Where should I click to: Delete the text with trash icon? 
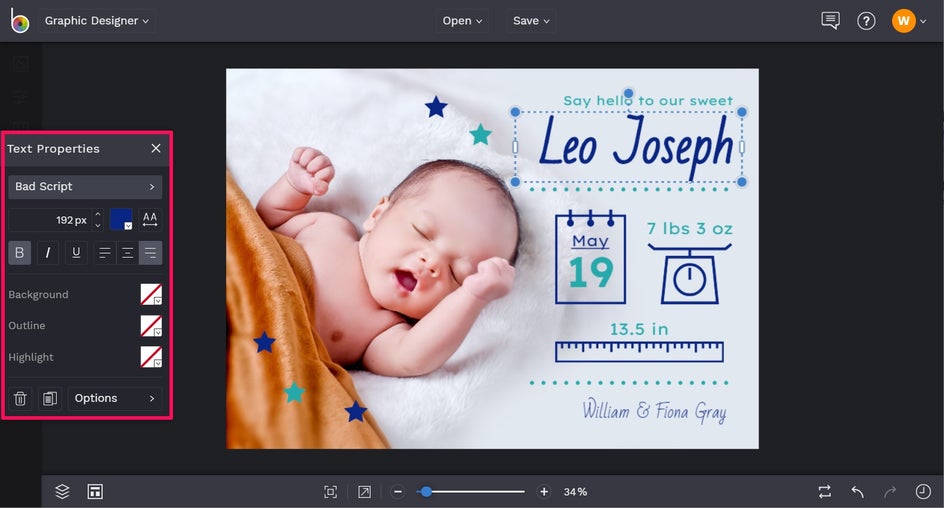pyautogui.click(x=20, y=398)
